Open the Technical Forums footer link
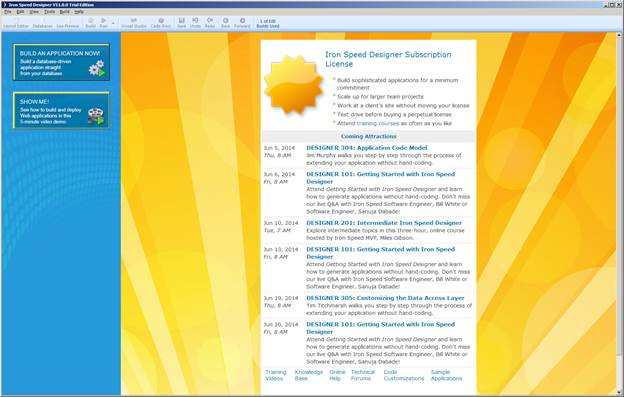Image resolution: width=624 pixels, height=397 pixels. click(363, 375)
